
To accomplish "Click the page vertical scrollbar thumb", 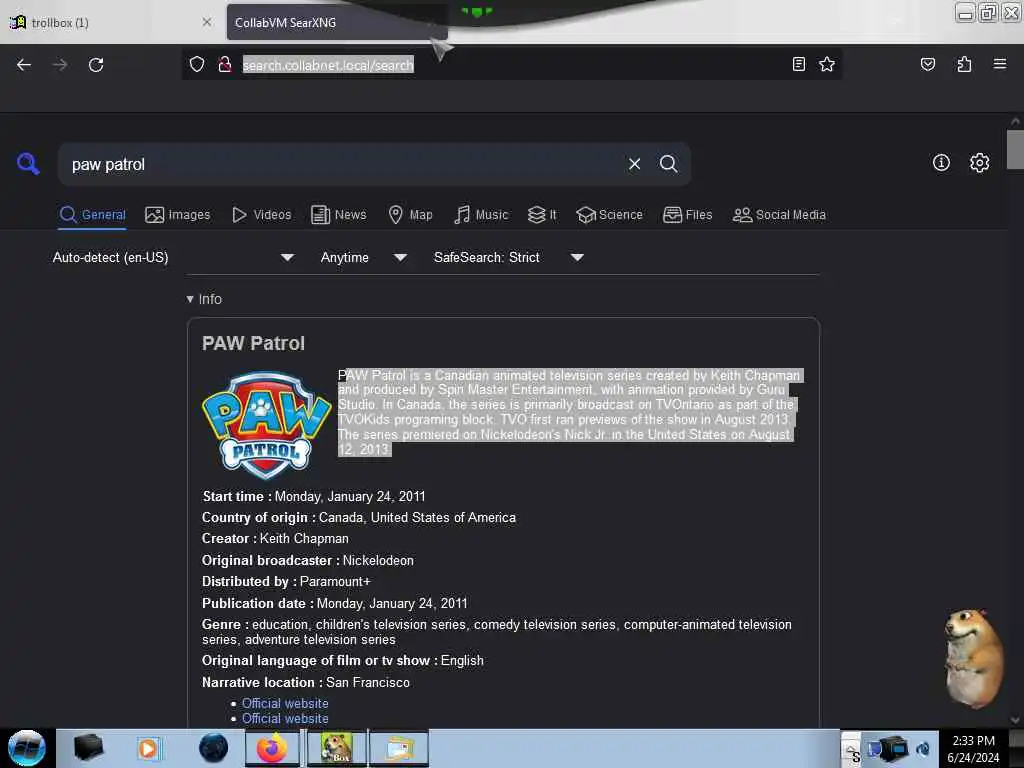I will [1015, 150].
